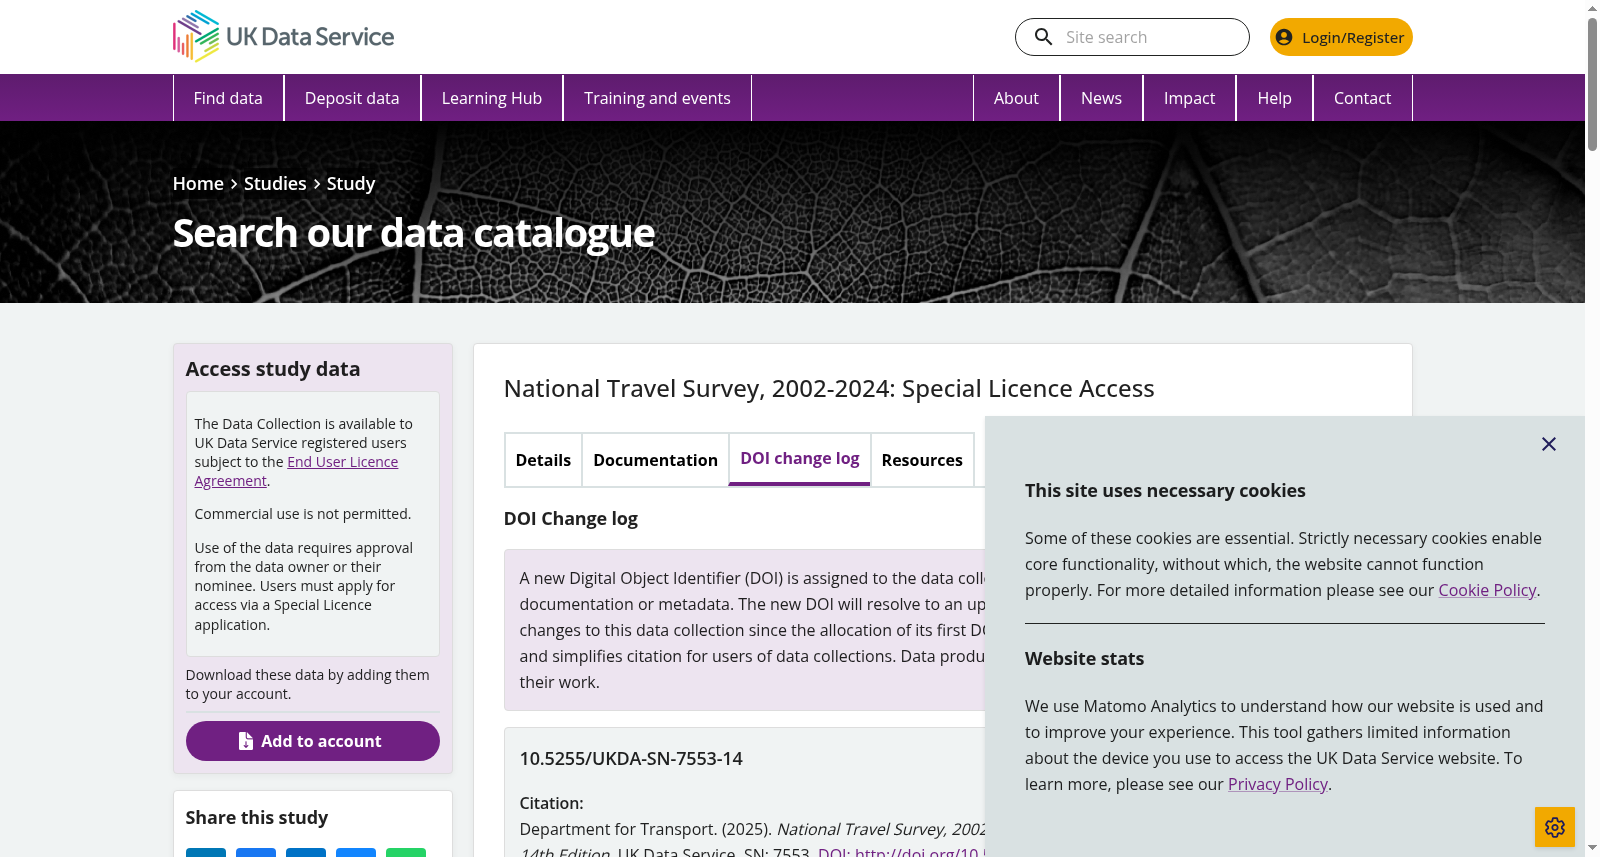The height and width of the screenshot is (857, 1600).
Task: Click 'Commercial use is not permitted.' text
Action: [x=303, y=514]
